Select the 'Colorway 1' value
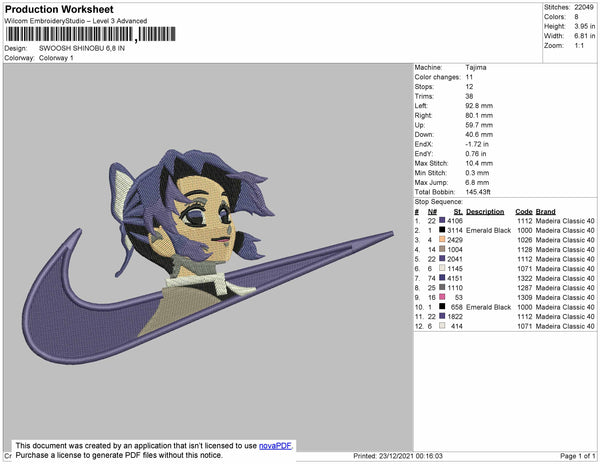 tap(56, 58)
